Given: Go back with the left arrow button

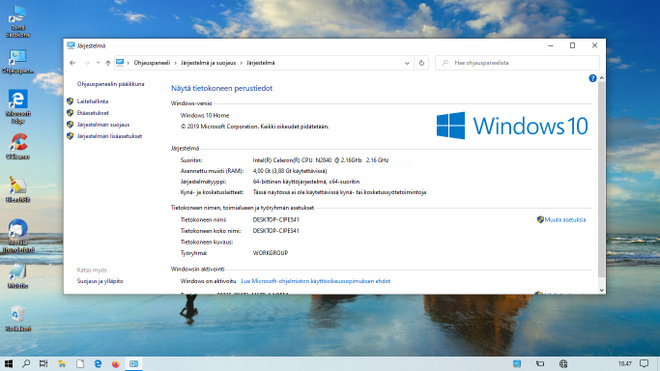Looking at the screenshot, I should pos(72,63).
